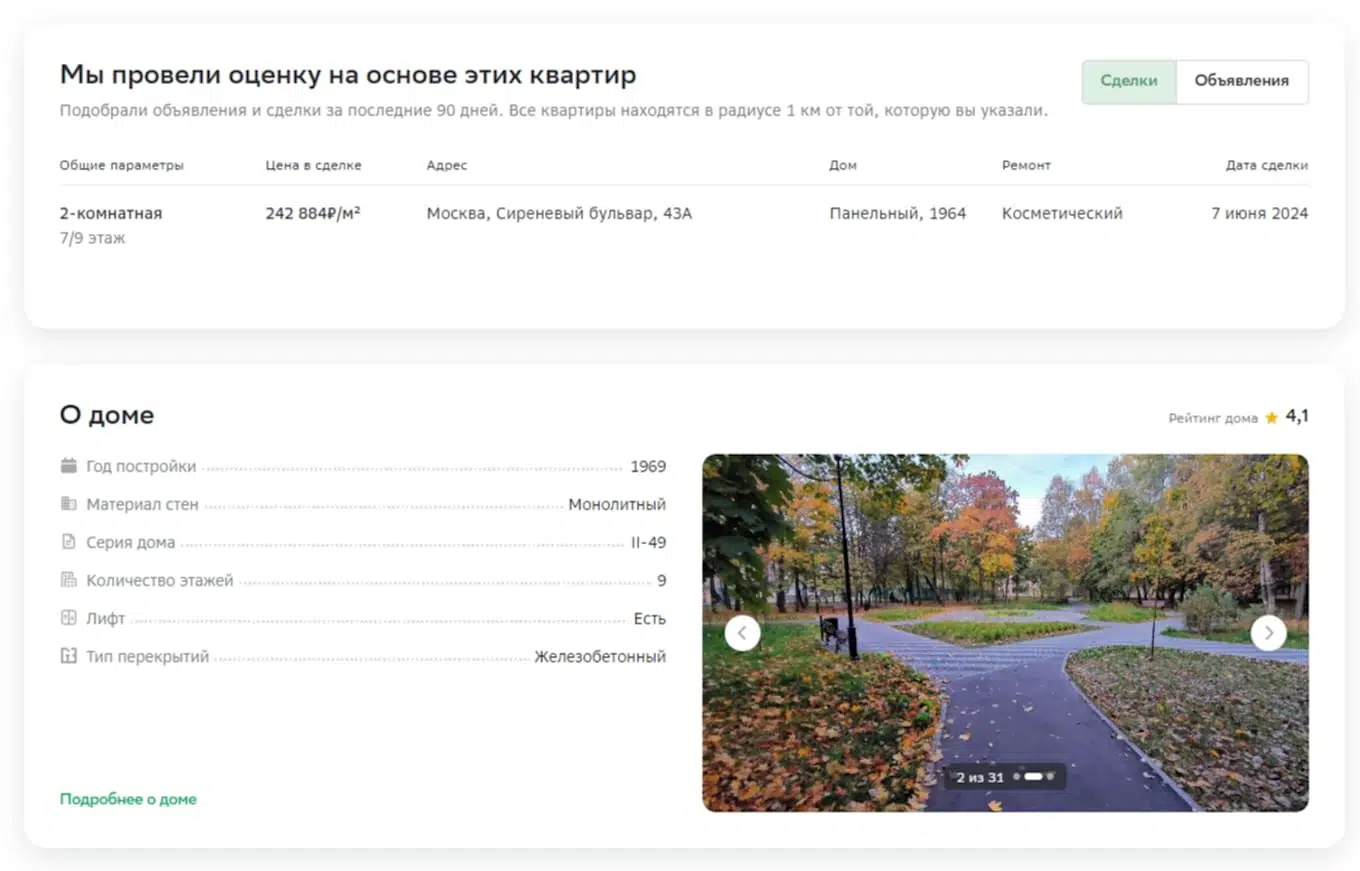Click the Адрес column header
This screenshot has height=871, width=1360.
click(x=447, y=165)
